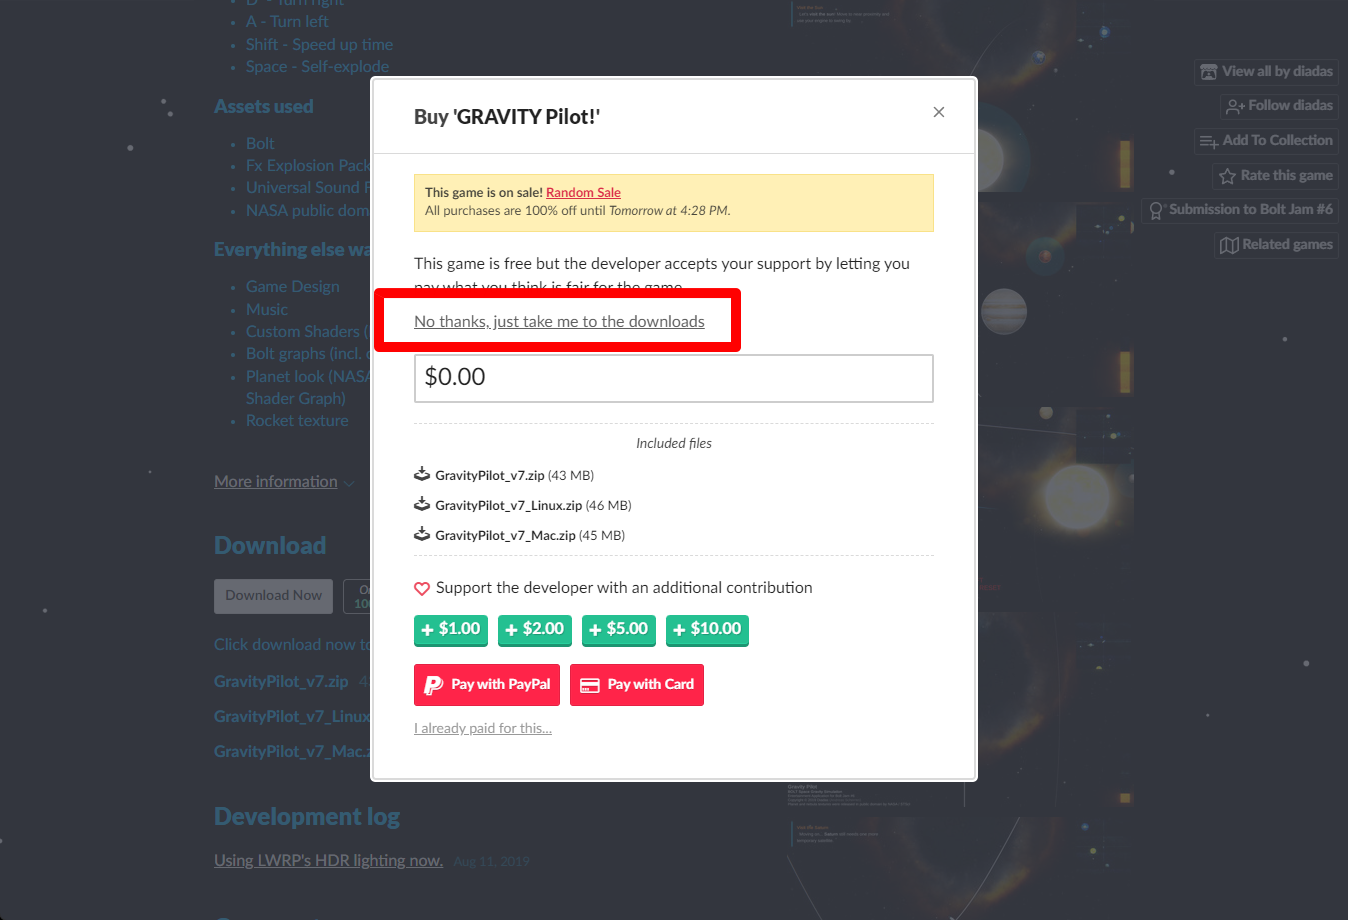Click the star icon in Rate this game
Image resolution: width=1348 pixels, height=920 pixels.
[1227, 176]
